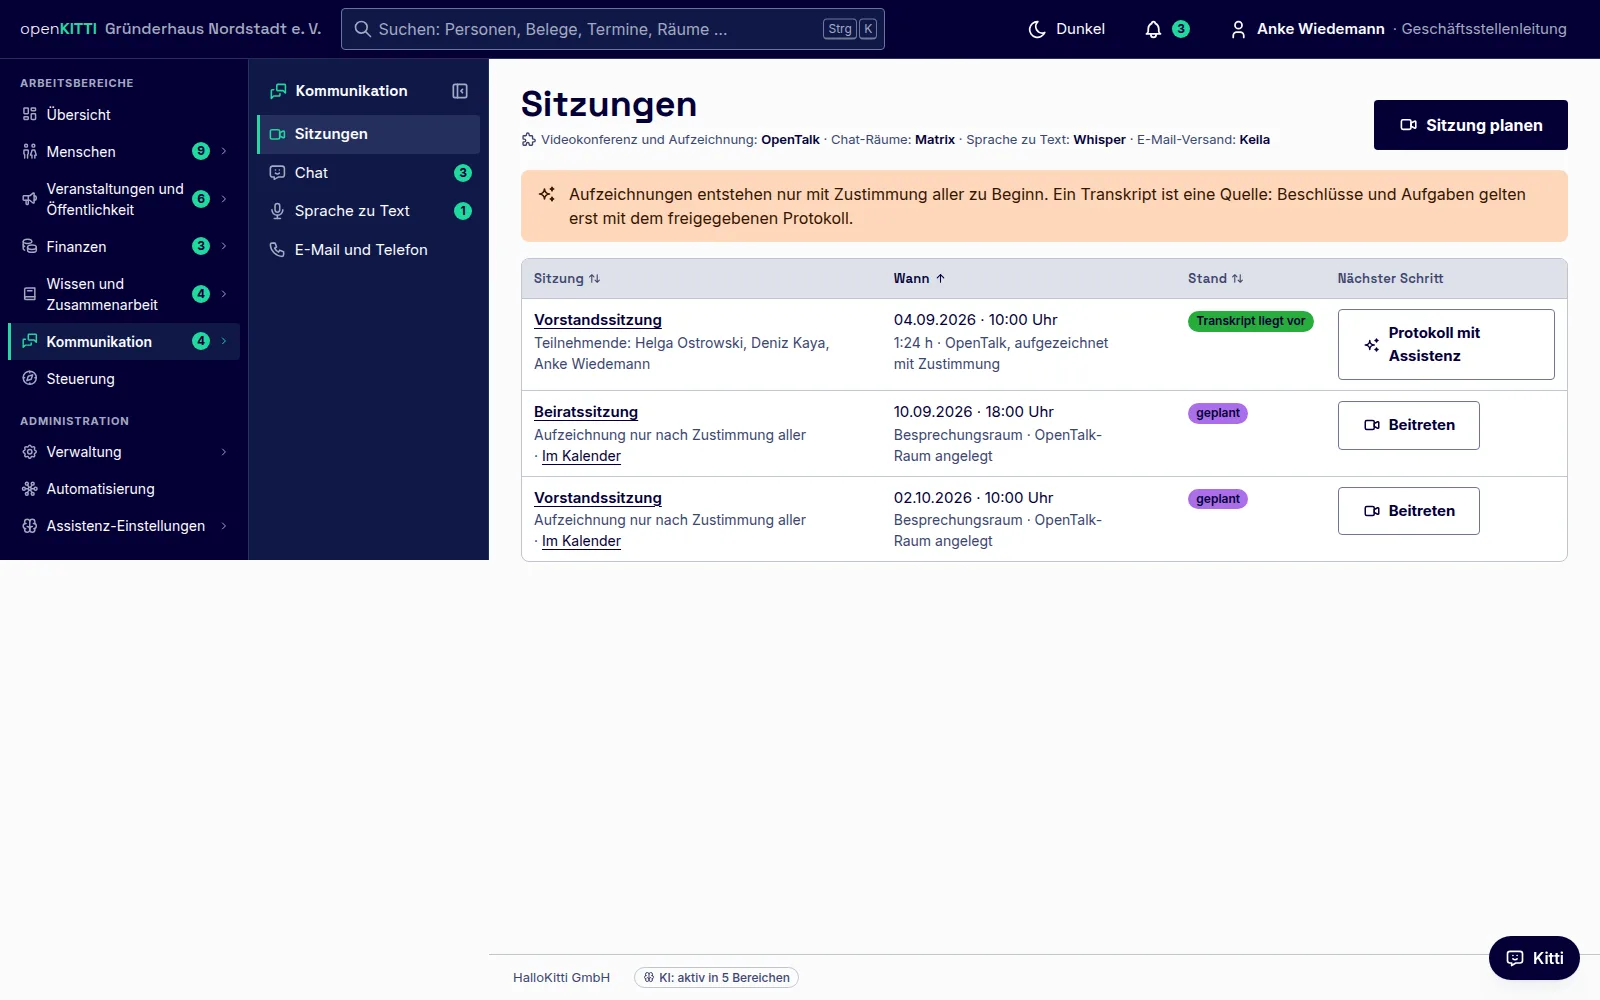This screenshot has height=1000, width=1600.
Task: Open the Kitti chat assistant button
Action: pyautogui.click(x=1534, y=958)
